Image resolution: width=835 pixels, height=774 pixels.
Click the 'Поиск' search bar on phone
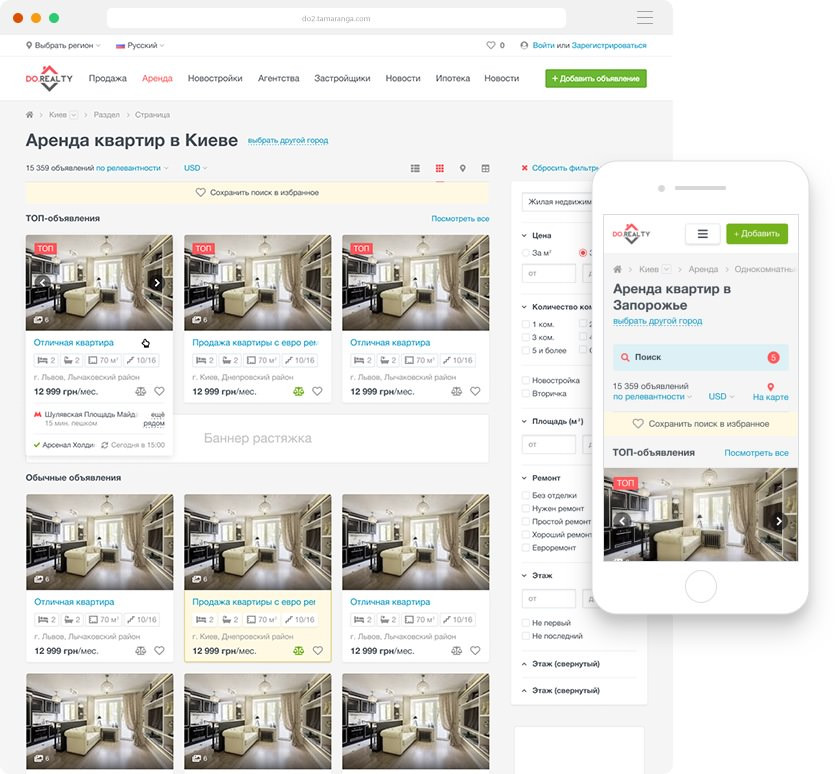click(x=701, y=357)
